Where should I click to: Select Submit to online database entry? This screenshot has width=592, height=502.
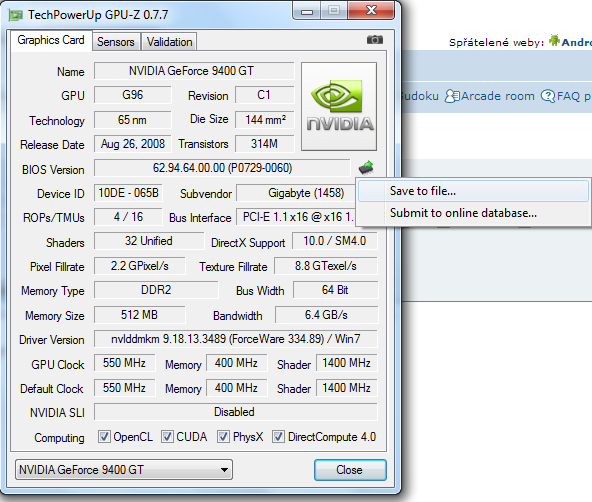click(473, 213)
